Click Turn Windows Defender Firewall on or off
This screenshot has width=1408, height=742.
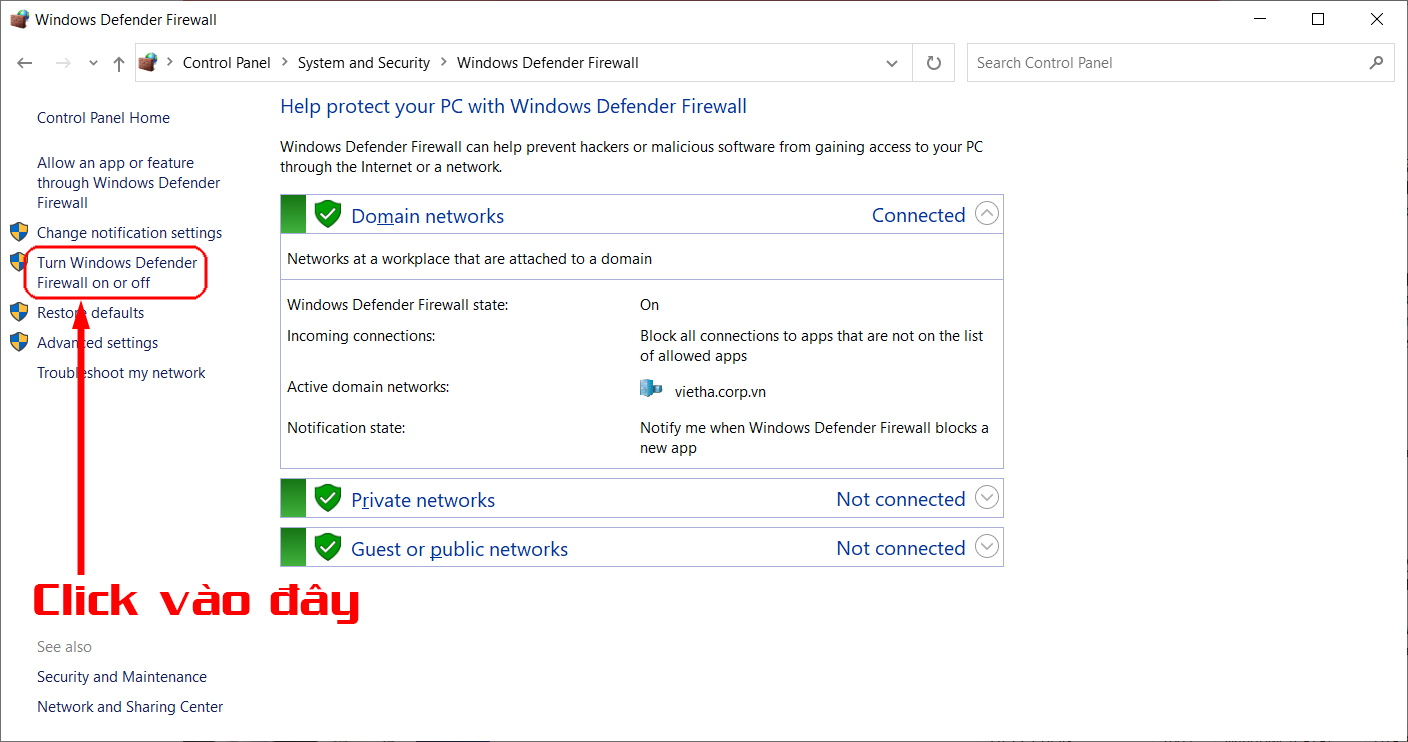117,273
